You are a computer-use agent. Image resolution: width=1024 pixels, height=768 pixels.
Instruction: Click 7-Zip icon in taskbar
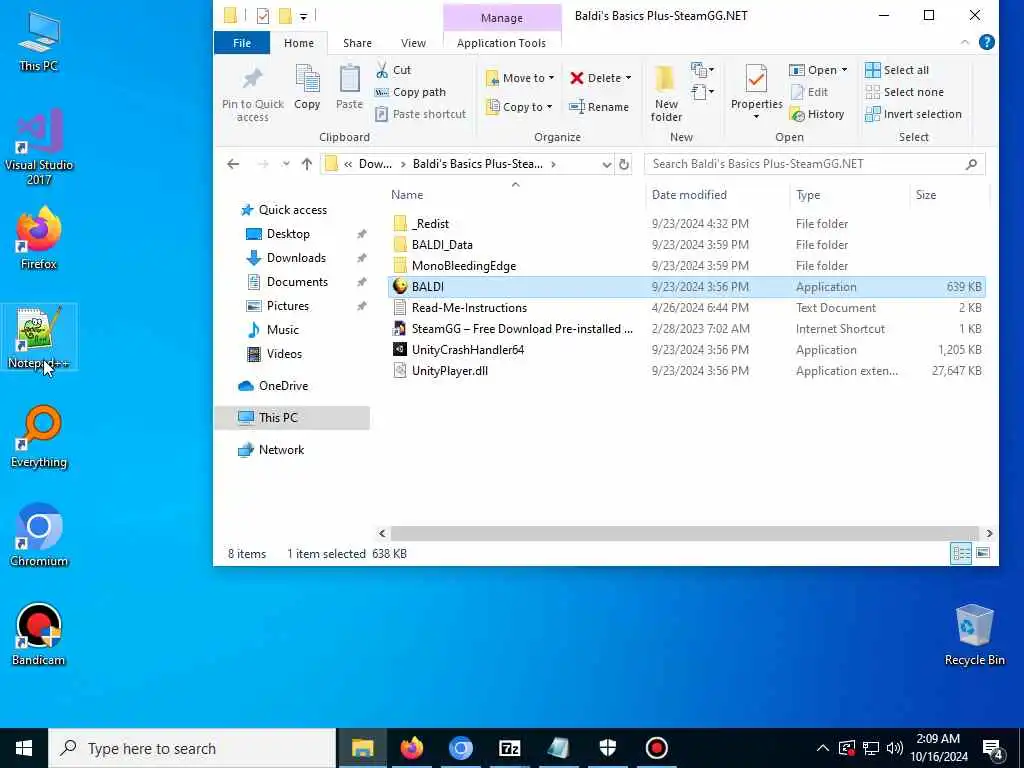pyautogui.click(x=509, y=748)
